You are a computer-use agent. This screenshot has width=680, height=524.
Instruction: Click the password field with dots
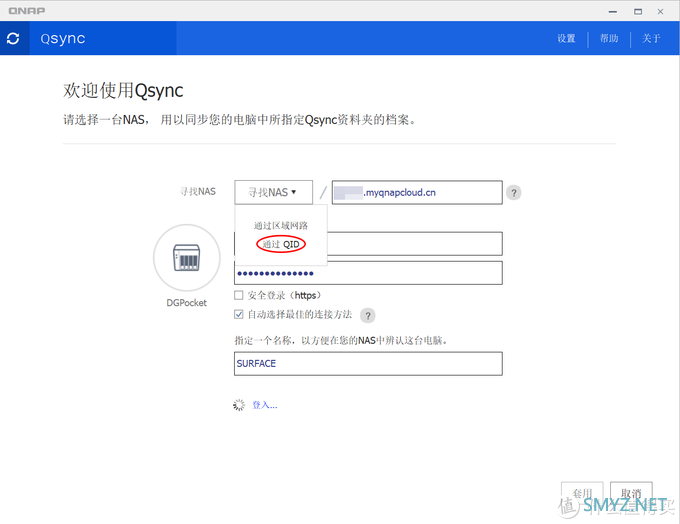[x=368, y=273]
